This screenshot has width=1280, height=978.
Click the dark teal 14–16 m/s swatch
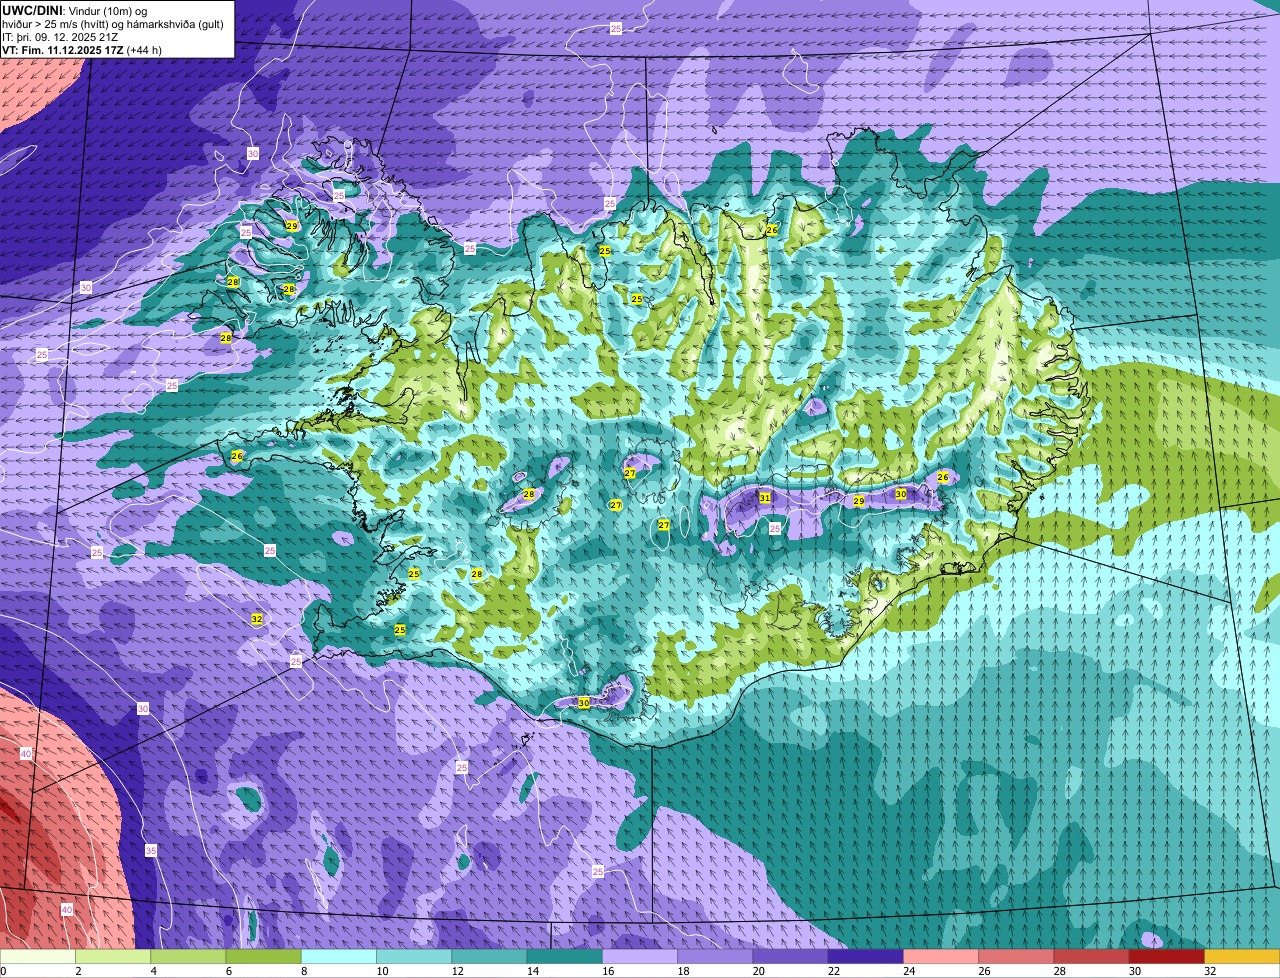[x=564, y=956]
